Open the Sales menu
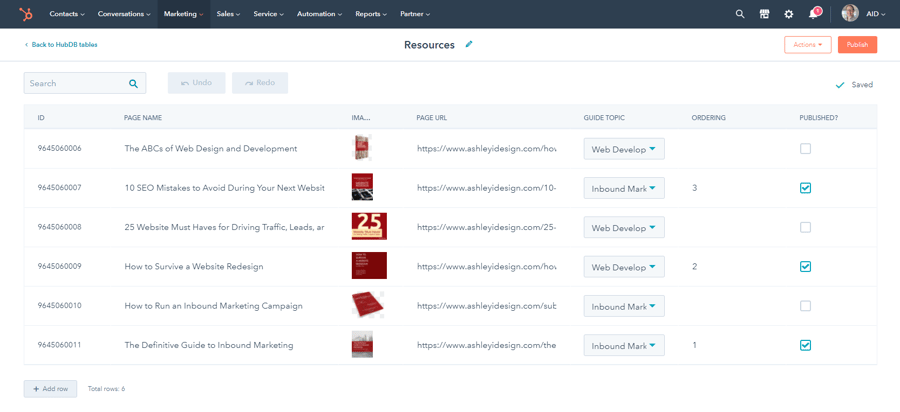 pos(228,14)
